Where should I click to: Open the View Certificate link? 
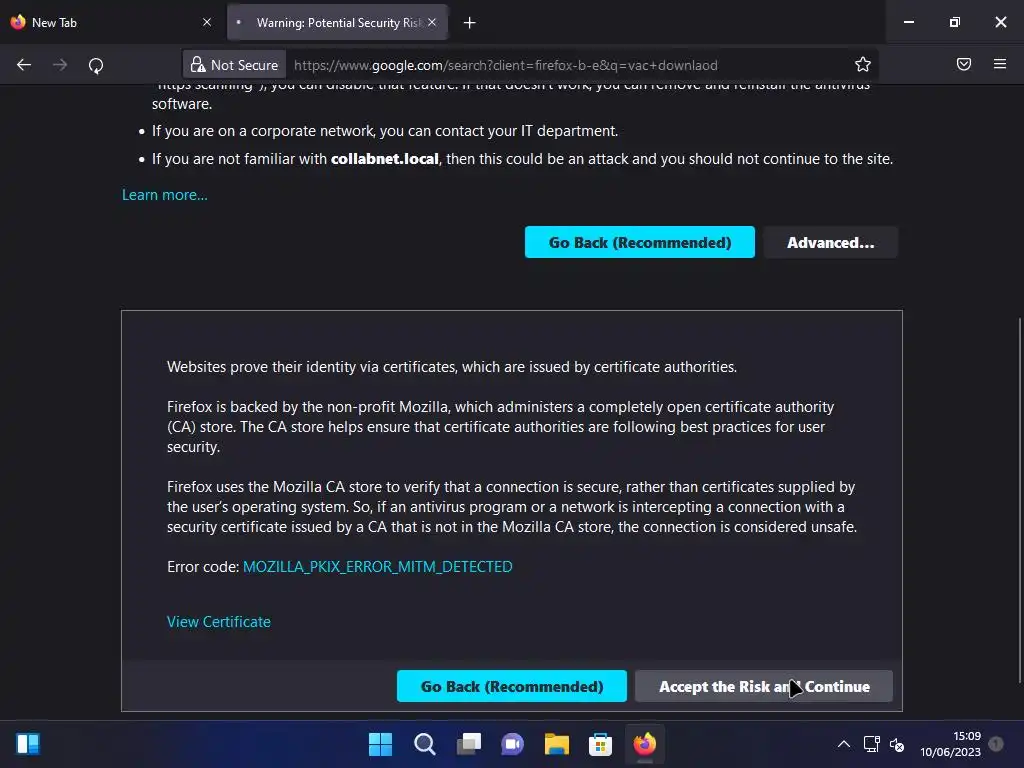click(219, 622)
